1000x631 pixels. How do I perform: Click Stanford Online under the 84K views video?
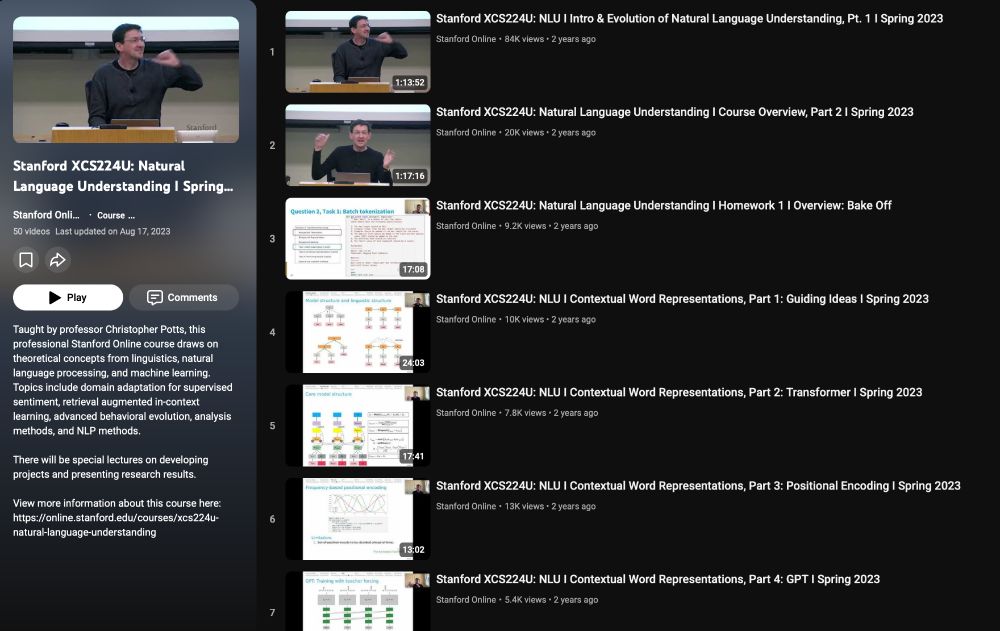click(x=466, y=39)
